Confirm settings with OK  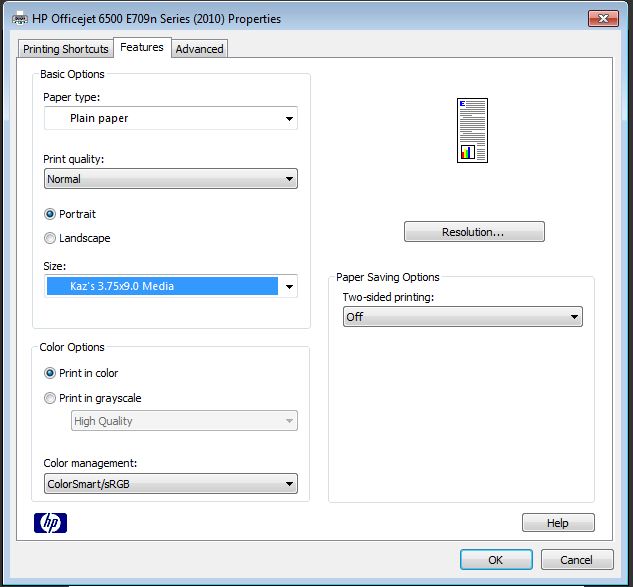click(x=496, y=560)
